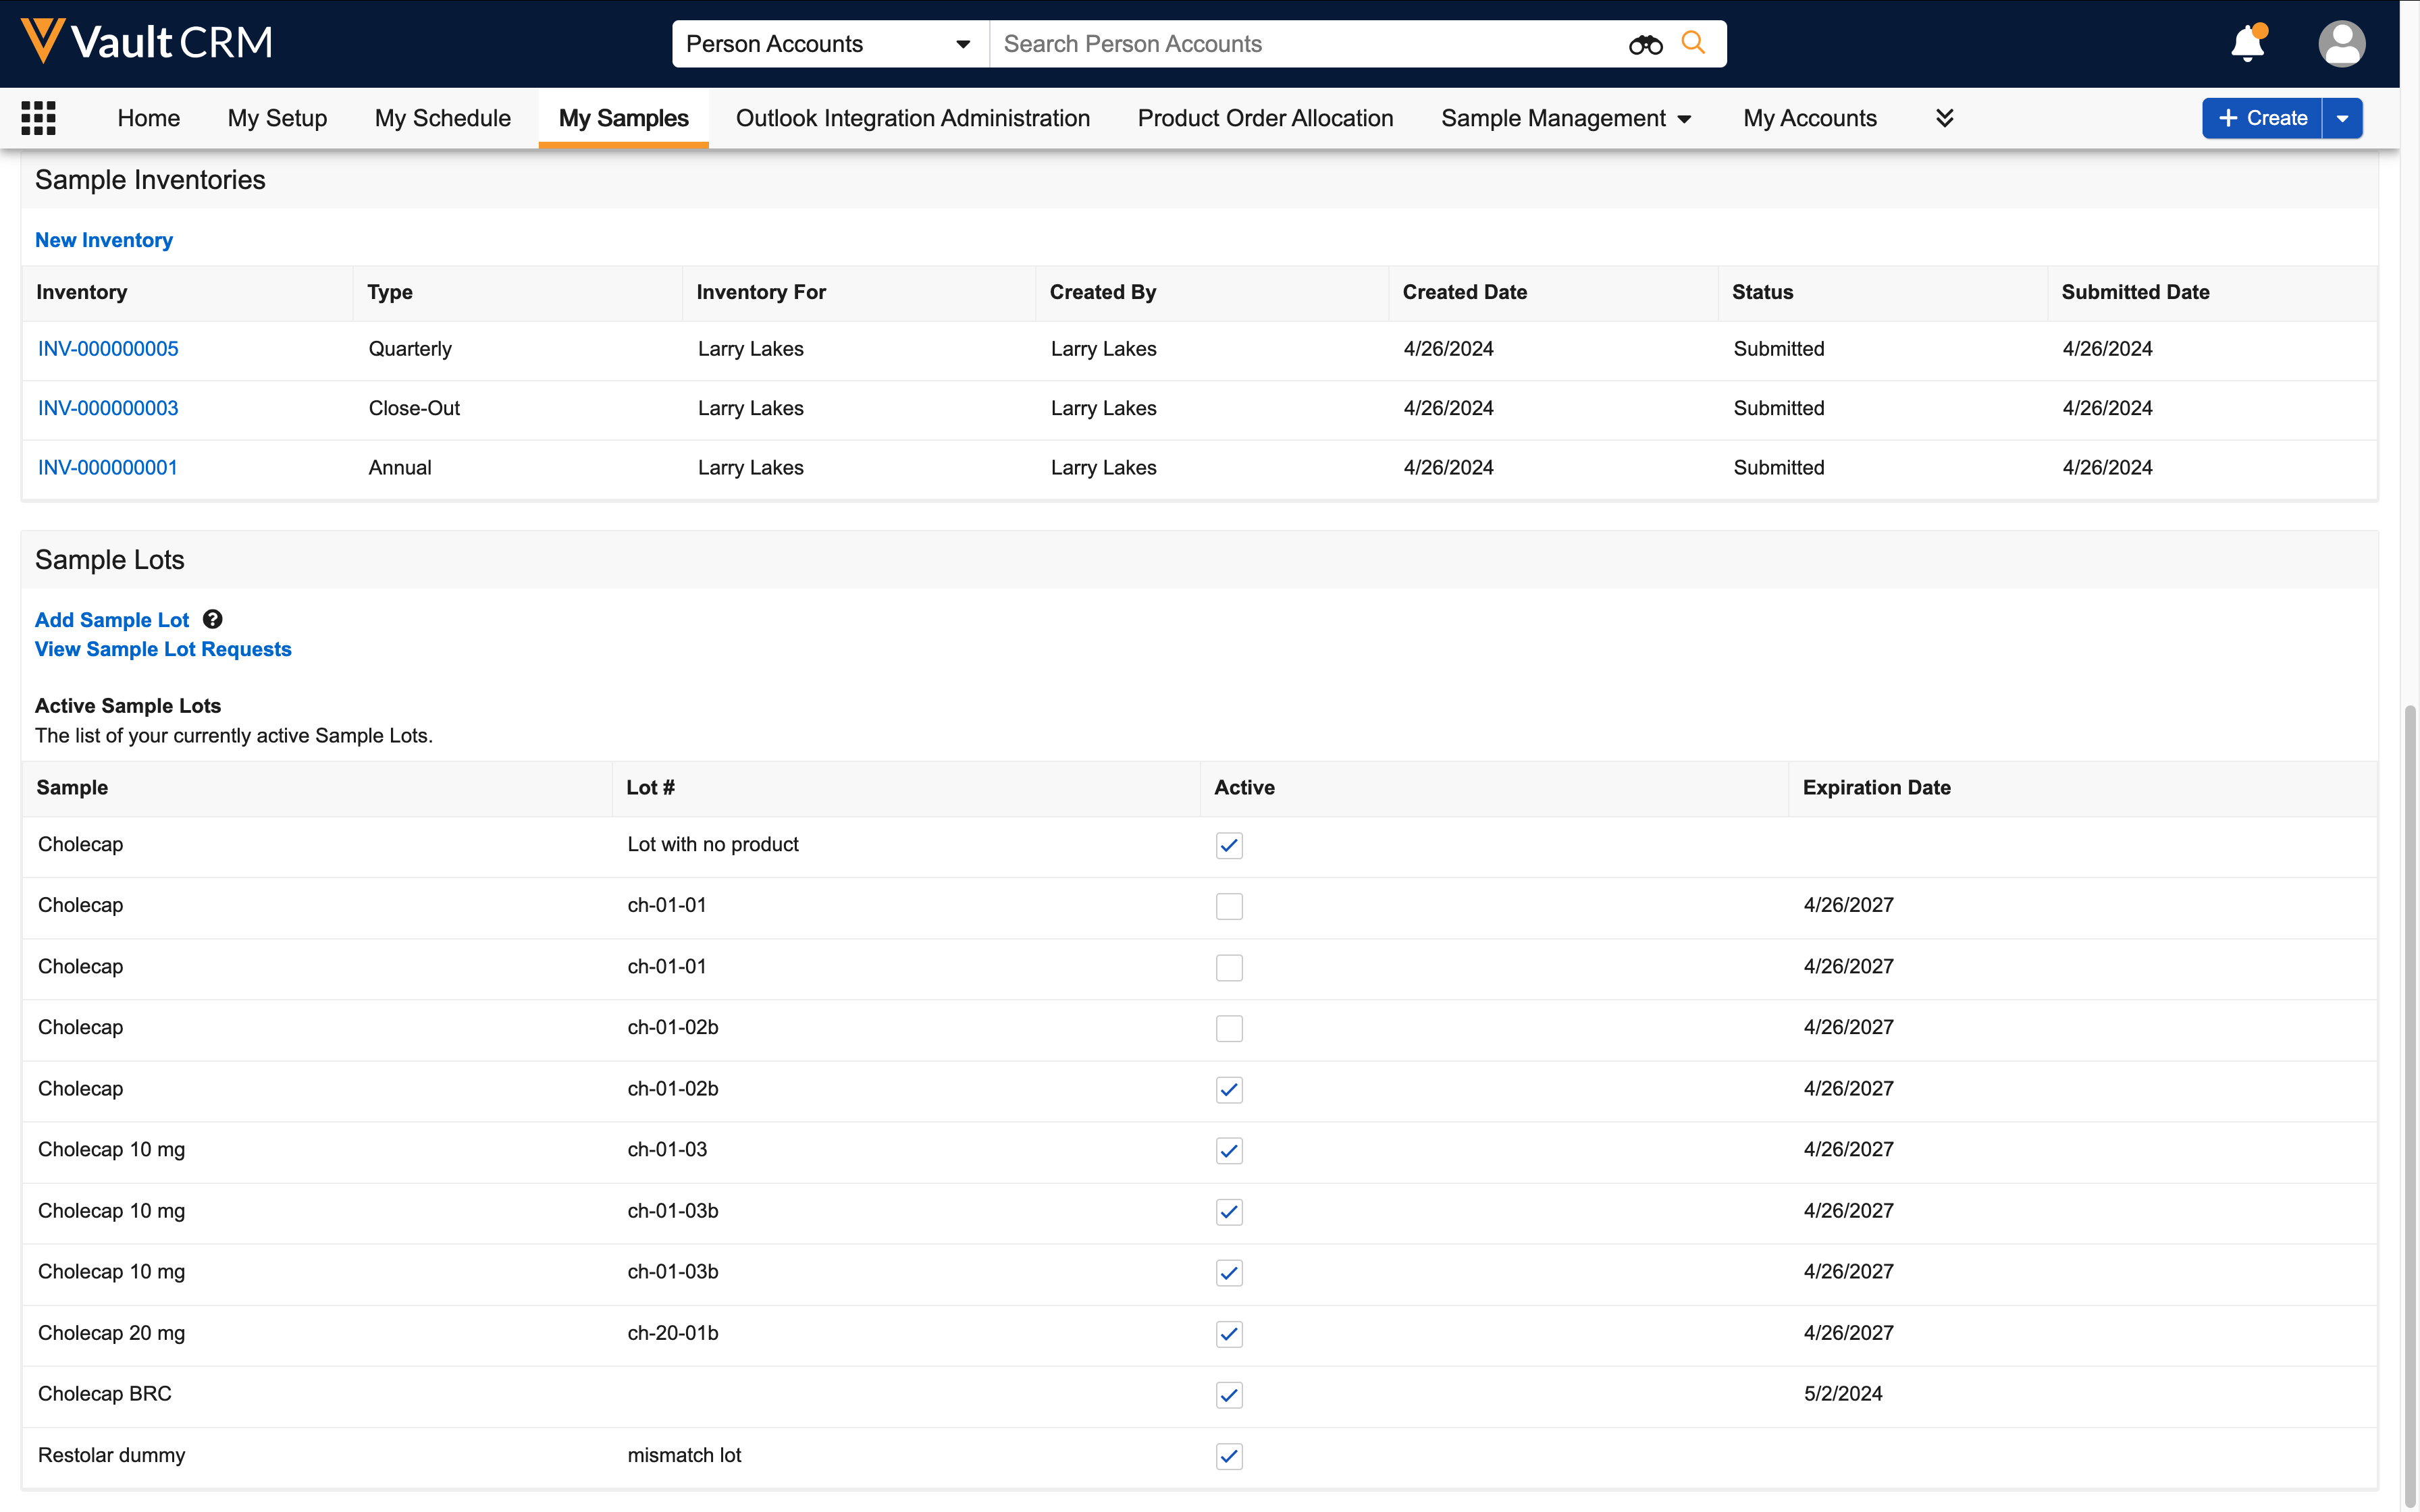The width and height of the screenshot is (2420, 1512).
Task: Click View Sample Lot Requests link
Action: tap(163, 649)
